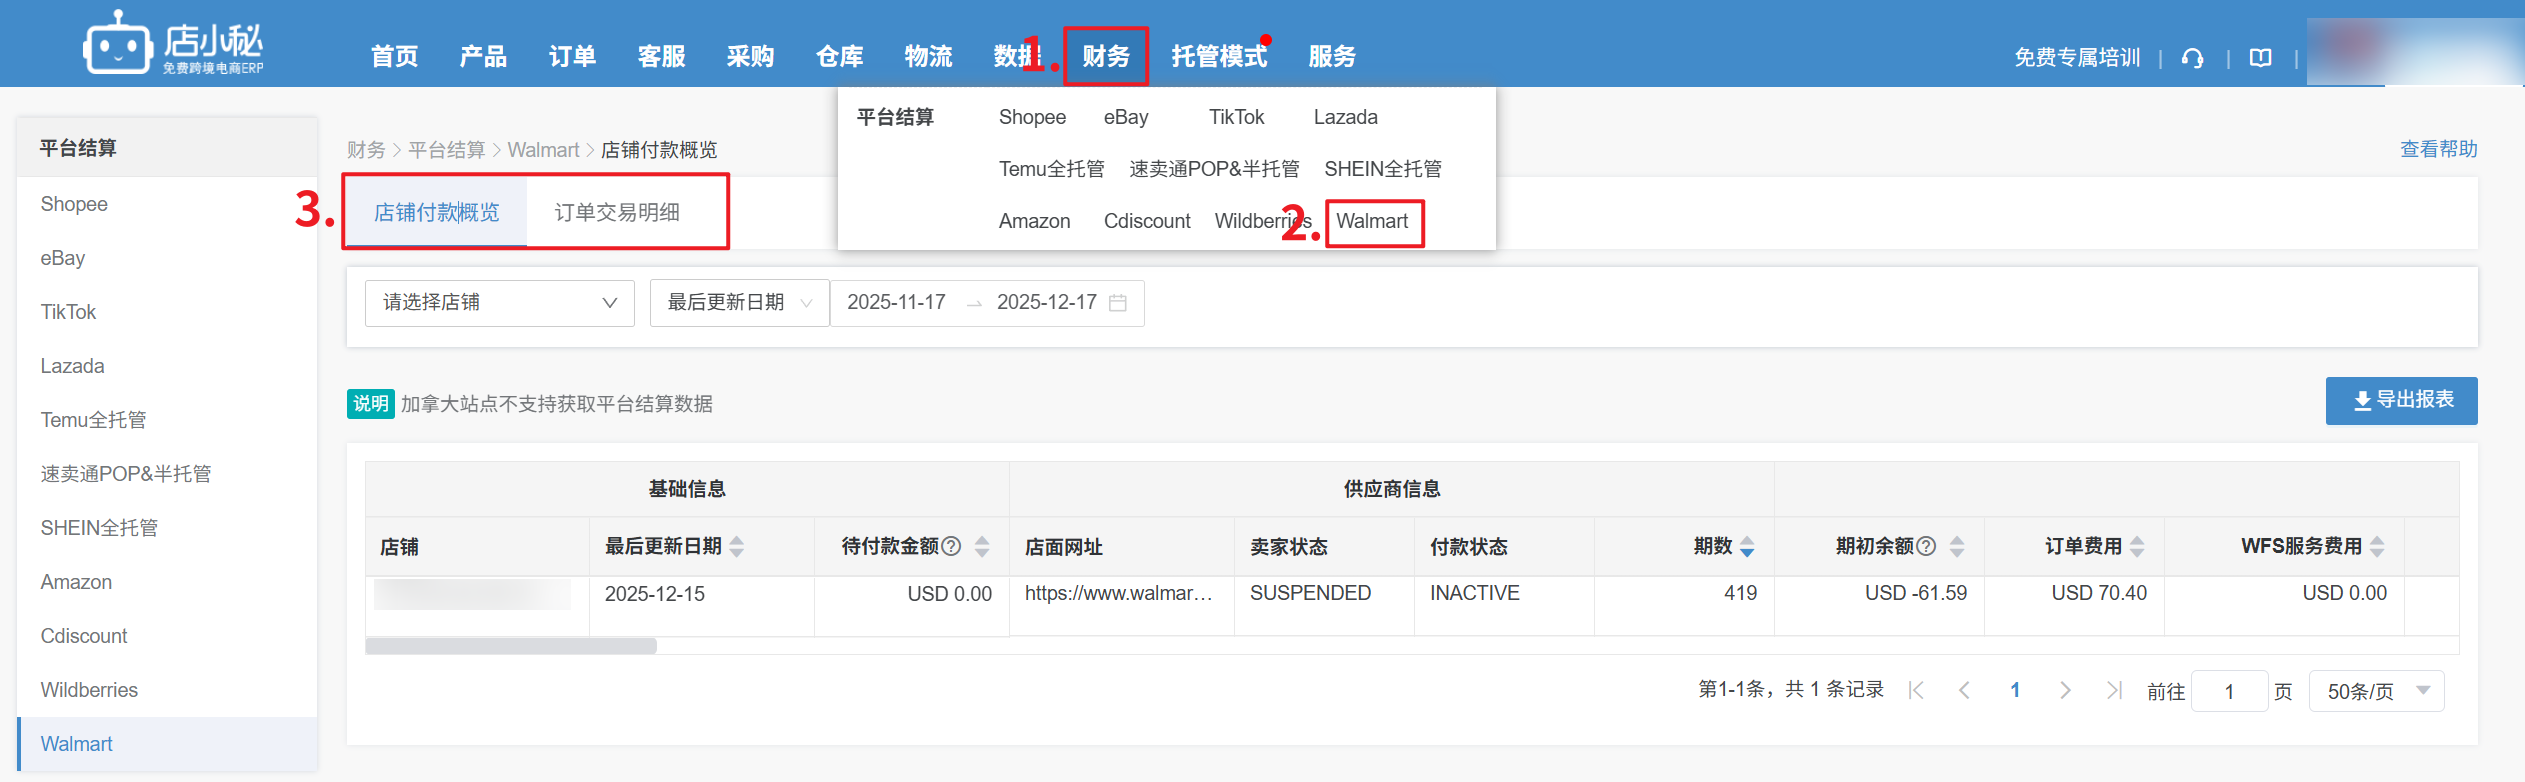Open the 产品 menu

tap(484, 57)
